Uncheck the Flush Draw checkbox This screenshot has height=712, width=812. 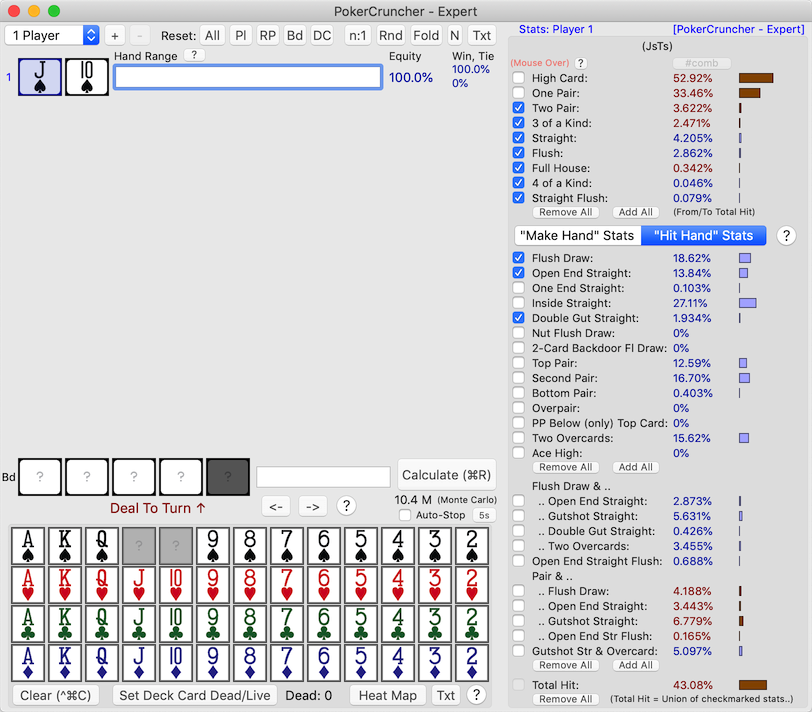[518, 258]
